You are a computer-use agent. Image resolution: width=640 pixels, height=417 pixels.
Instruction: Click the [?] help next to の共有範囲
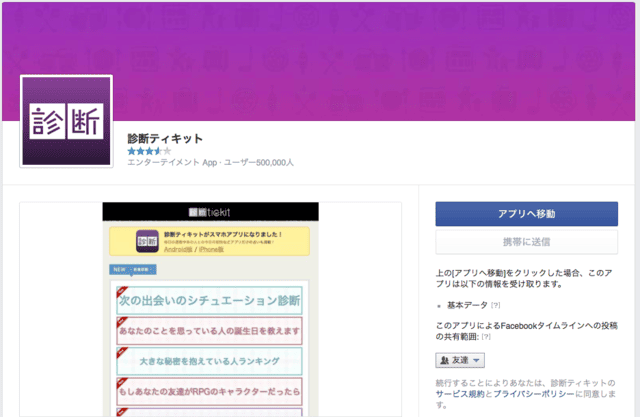click(x=486, y=337)
